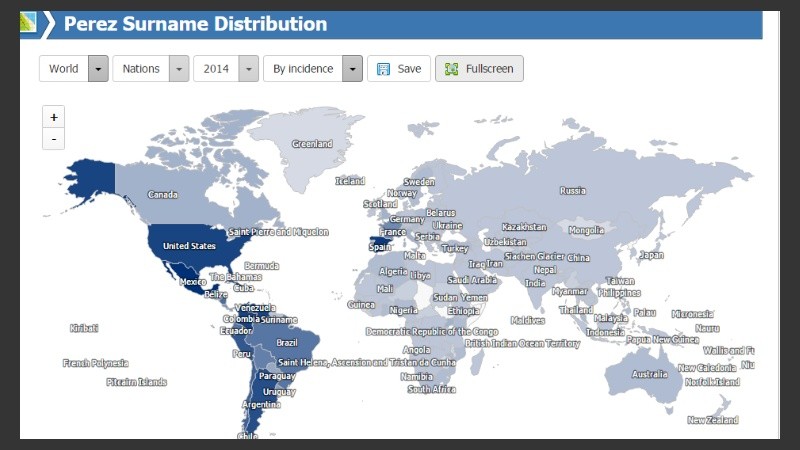Click Russia on the map
800x450 pixels.
572,190
